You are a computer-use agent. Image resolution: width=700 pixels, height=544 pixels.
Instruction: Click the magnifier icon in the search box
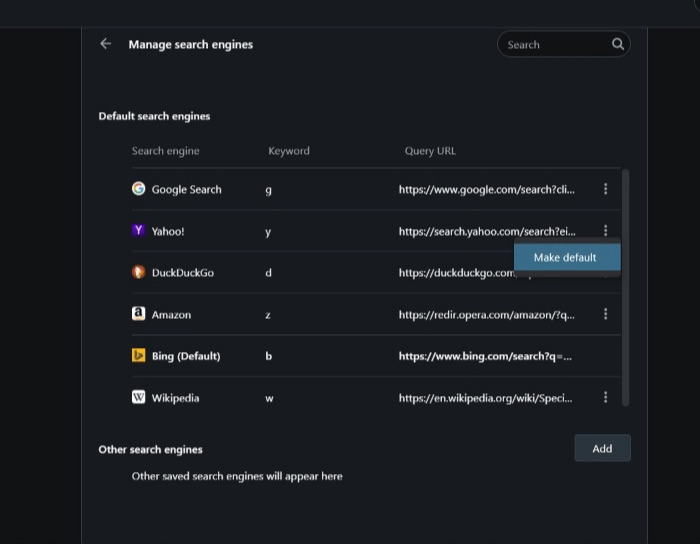click(x=618, y=44)
